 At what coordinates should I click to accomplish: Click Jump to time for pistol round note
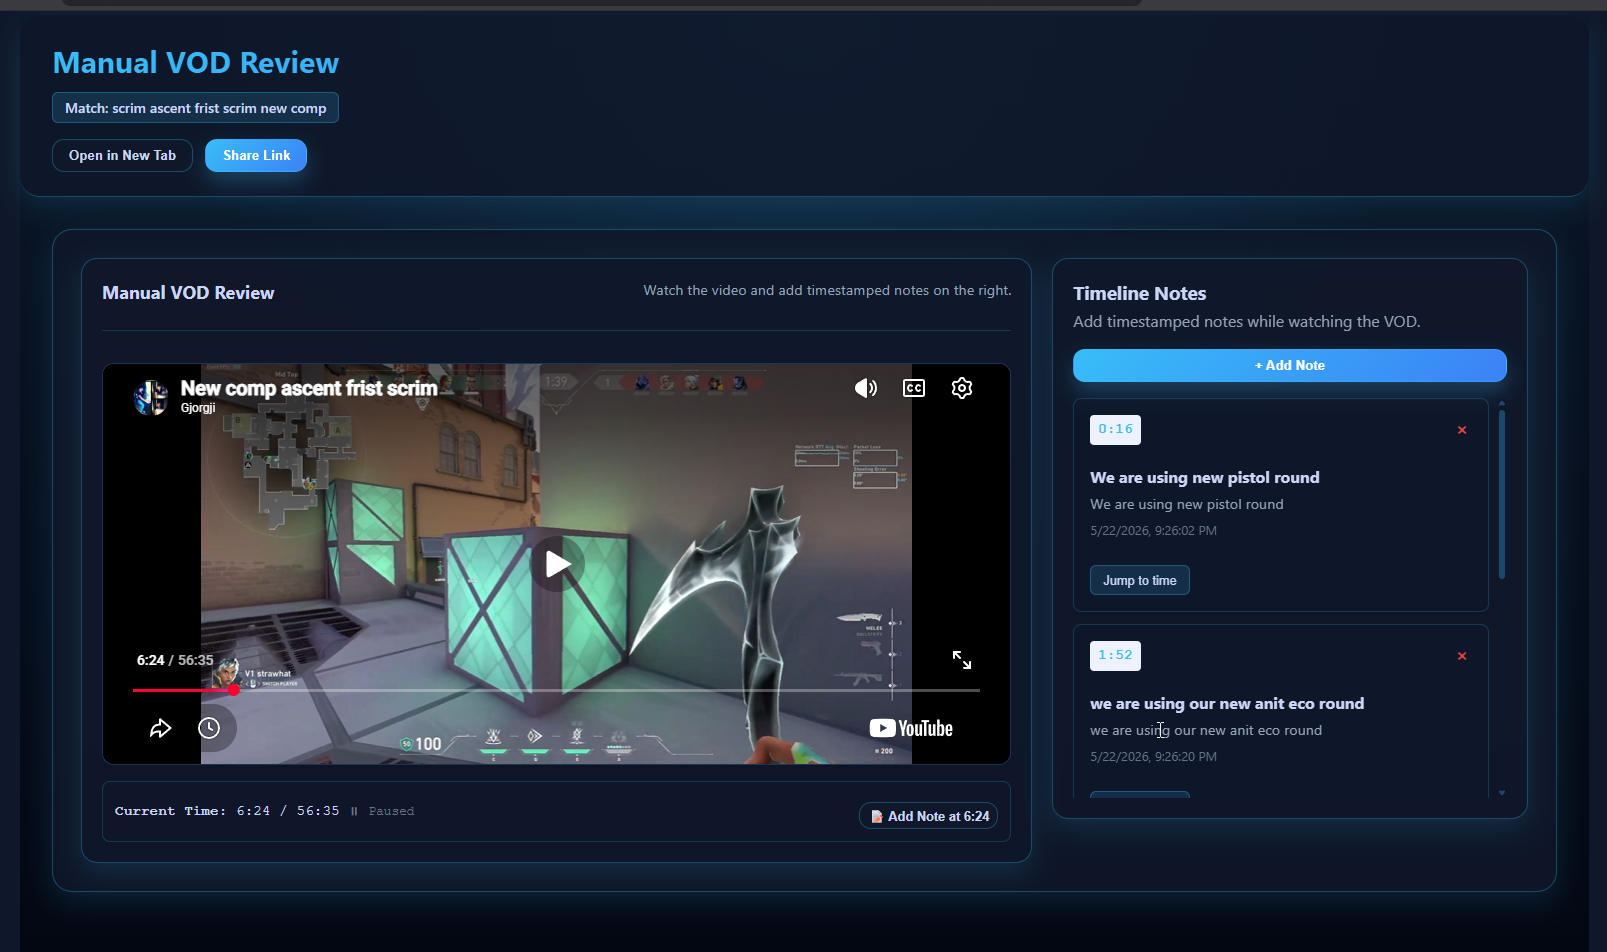1140,580
